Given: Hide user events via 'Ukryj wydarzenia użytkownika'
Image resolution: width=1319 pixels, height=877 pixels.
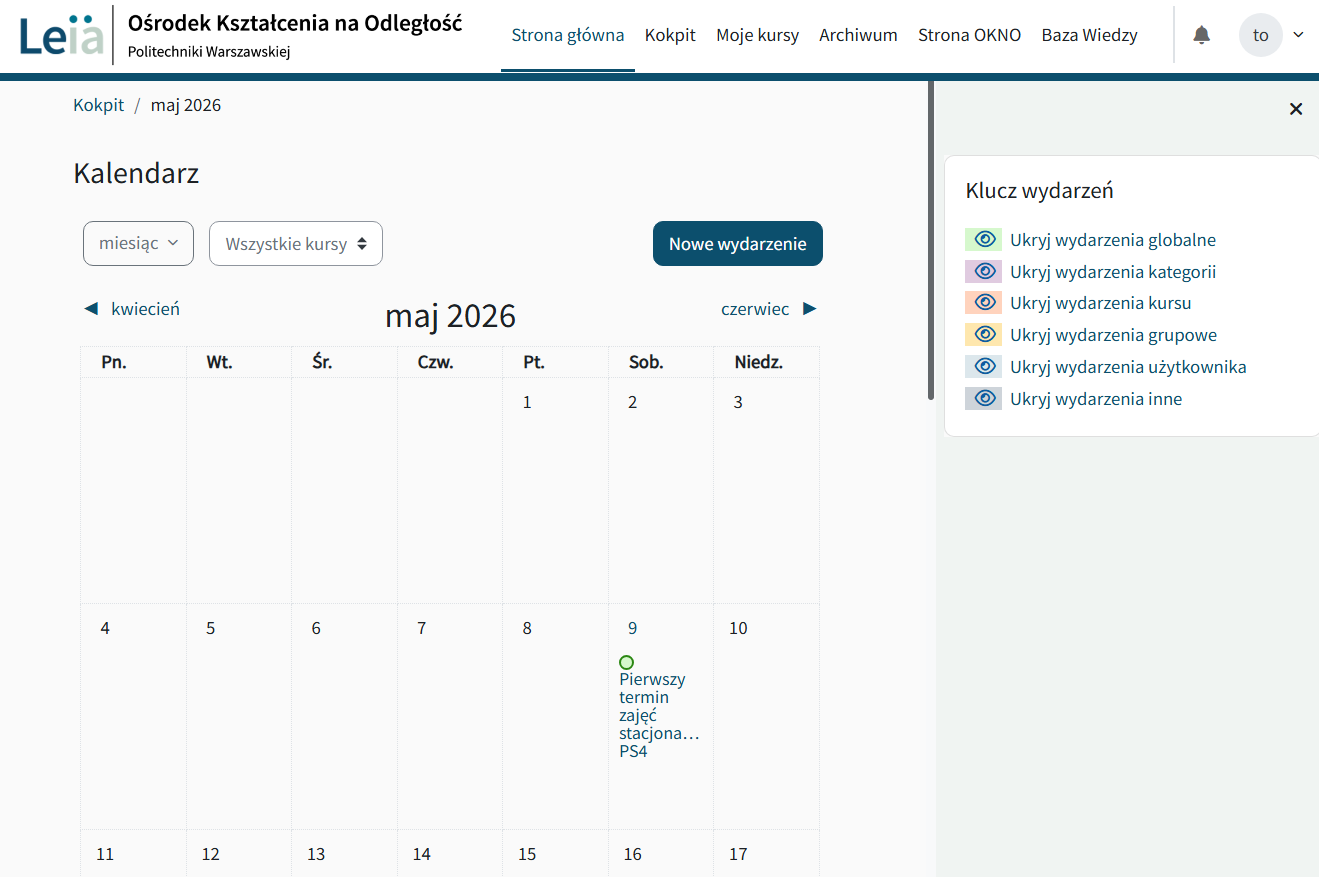Looking at the screenshot, I should (1128, 367).
